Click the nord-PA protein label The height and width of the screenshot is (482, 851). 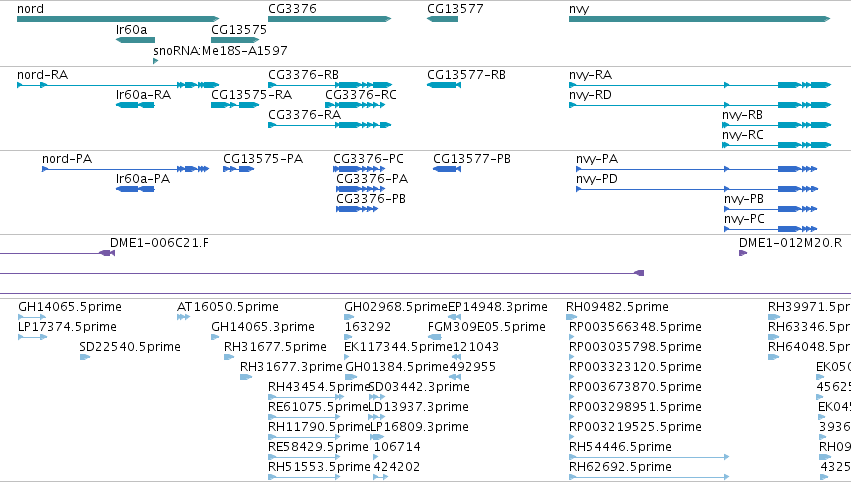(67, 159)
